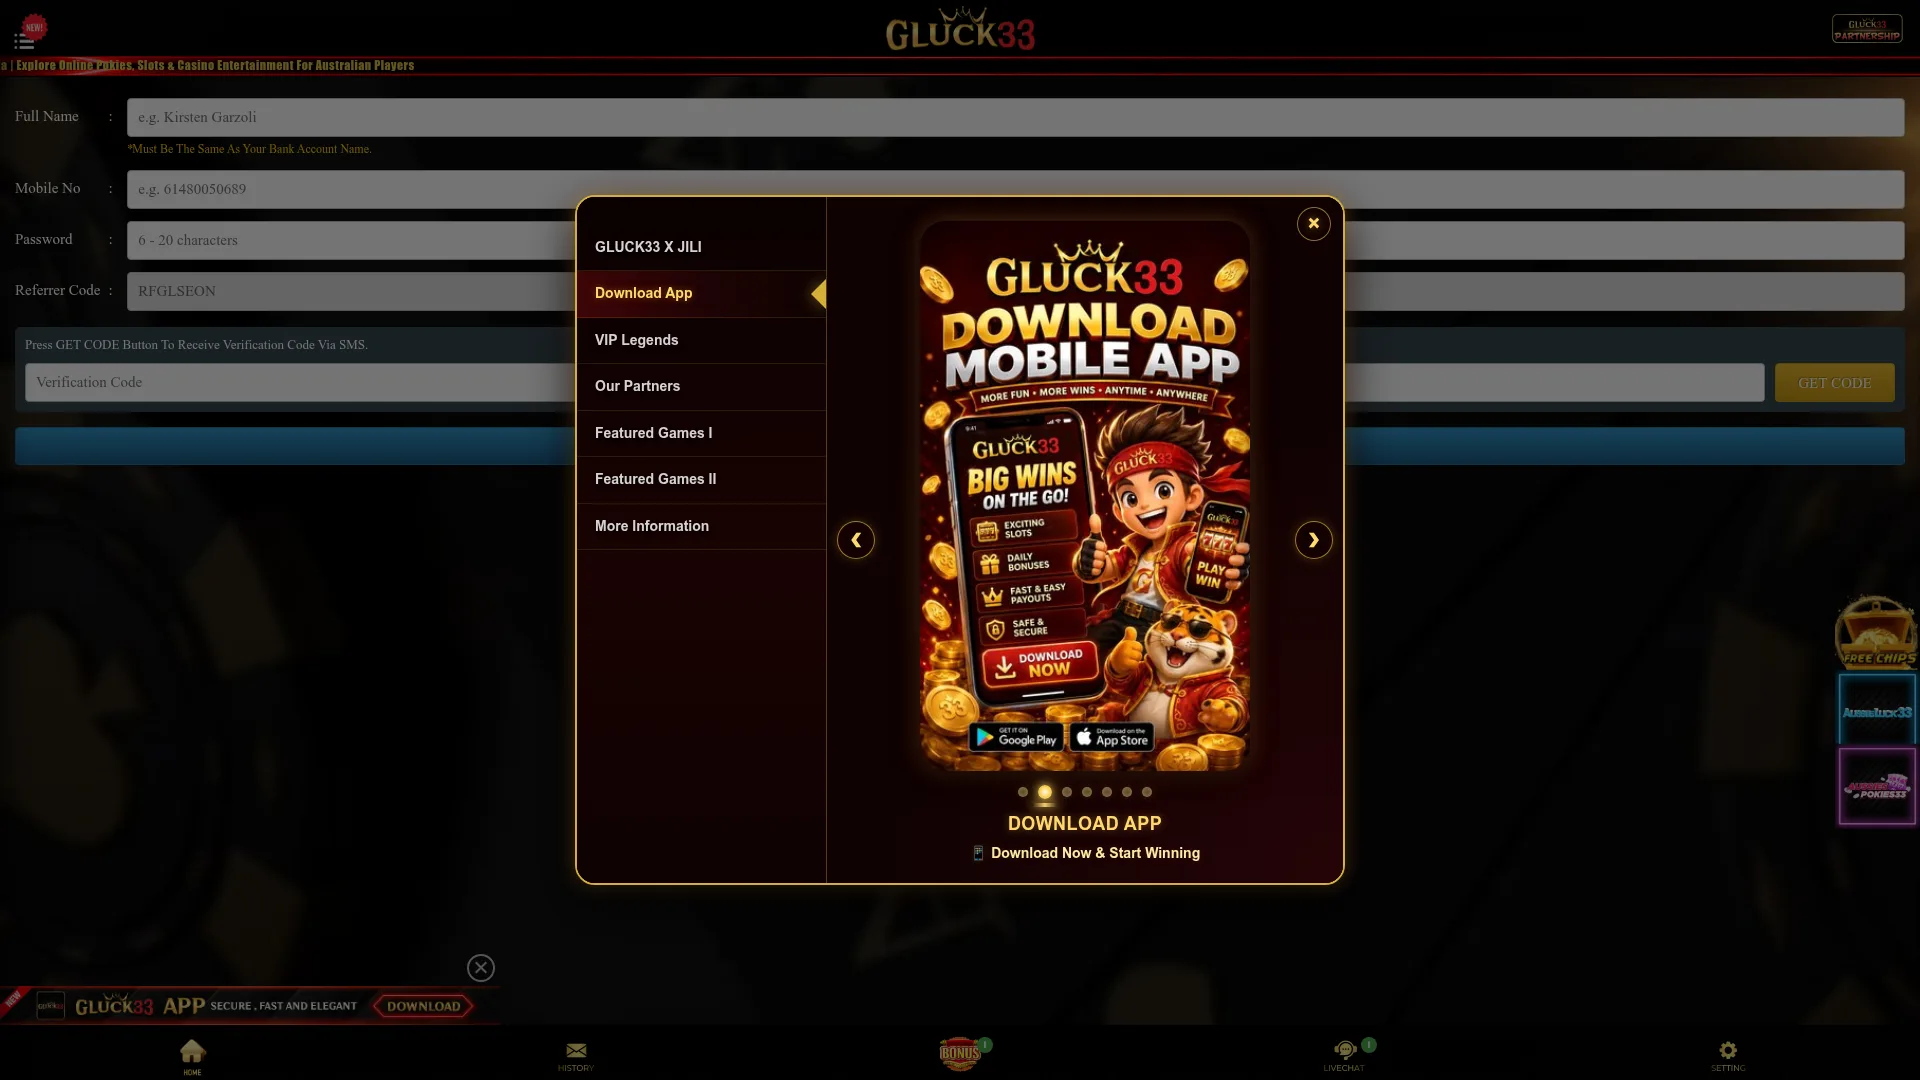Jump to the fifth carousel dot
This screenshot has height=1080, width=1920.
click(x=1107, y=792)
